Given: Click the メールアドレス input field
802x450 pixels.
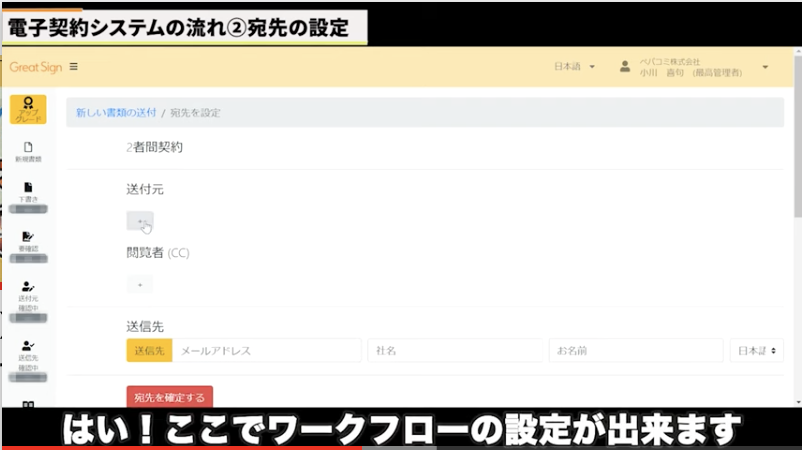Looking at the screenshot, I should click(266, 350).
